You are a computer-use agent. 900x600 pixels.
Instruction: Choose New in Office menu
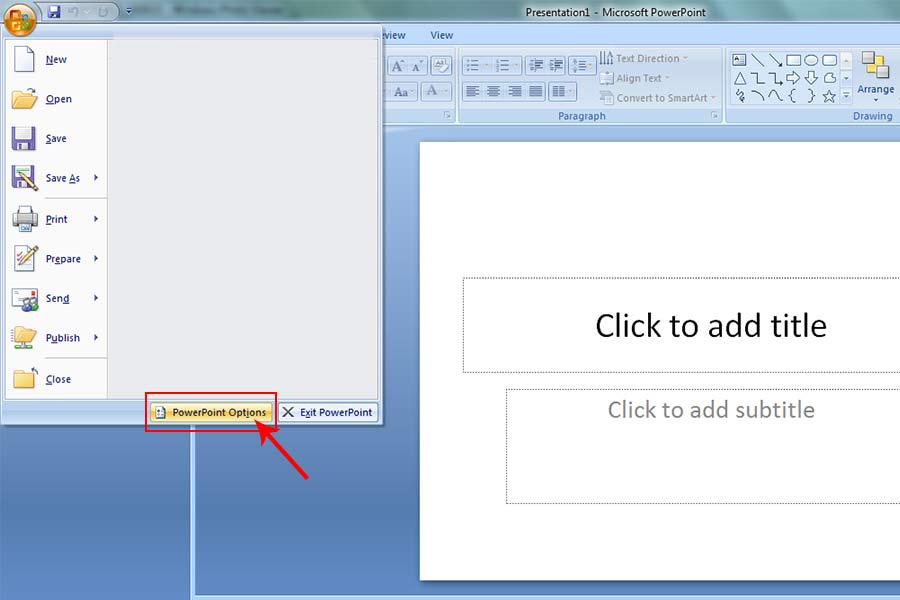[x=56, y=59]
